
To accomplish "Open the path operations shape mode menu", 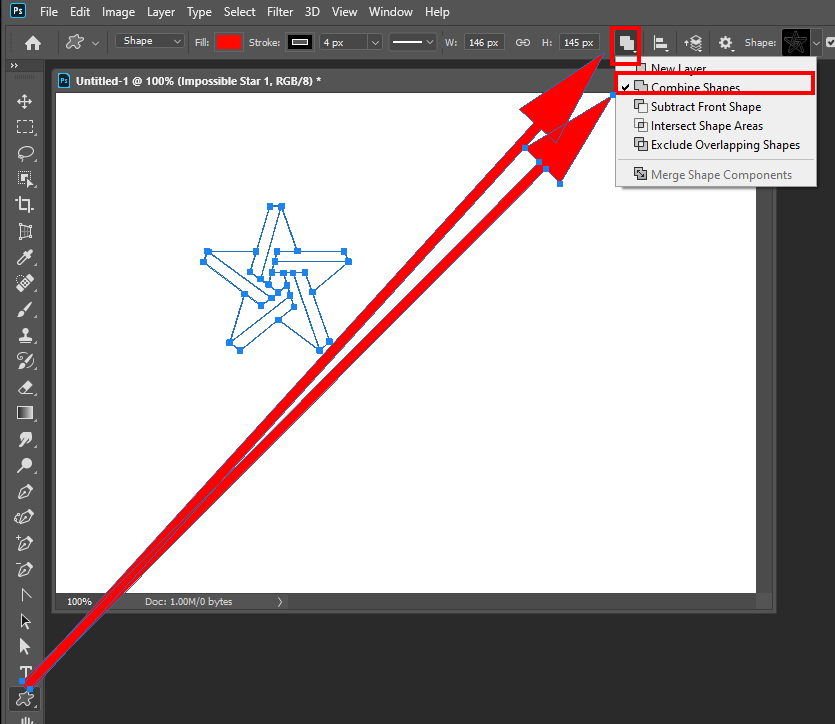I will pyautogui.click(x=625, y=44).
